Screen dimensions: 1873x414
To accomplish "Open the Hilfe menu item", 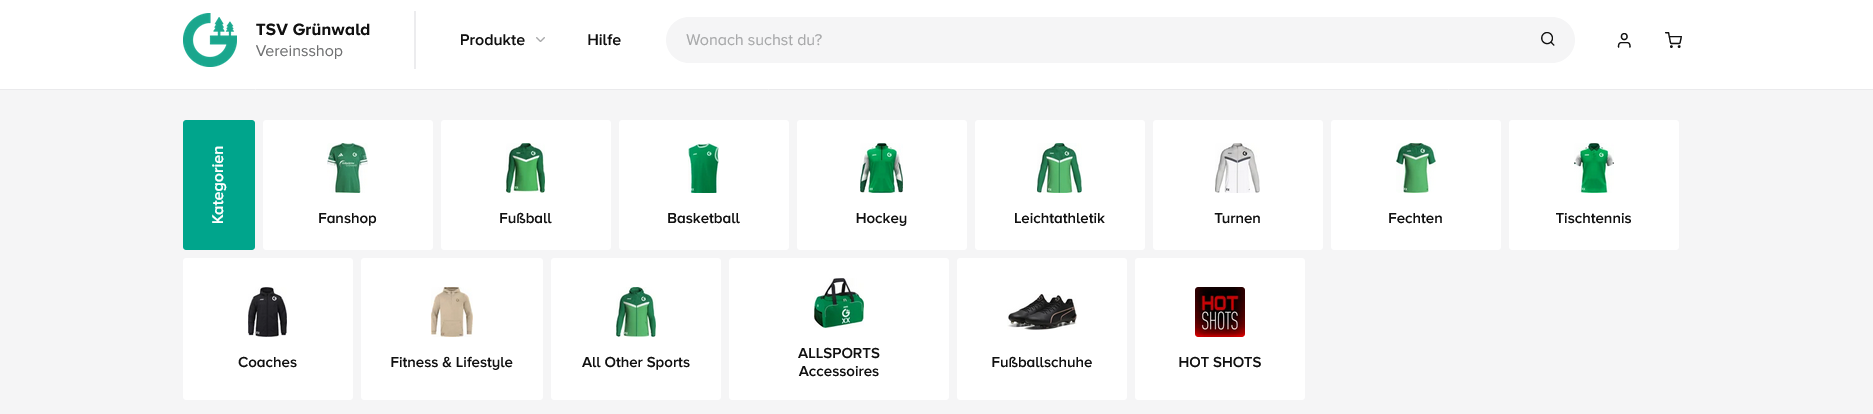I will pos(604,40).
